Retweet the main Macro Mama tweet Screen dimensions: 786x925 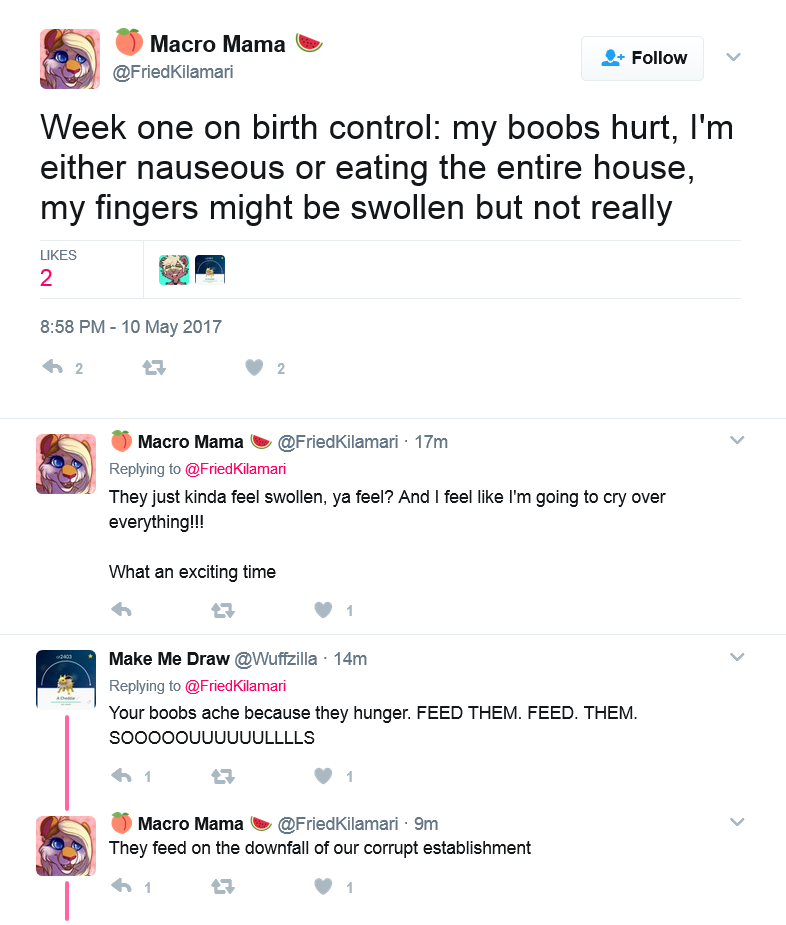coord(154,368)
